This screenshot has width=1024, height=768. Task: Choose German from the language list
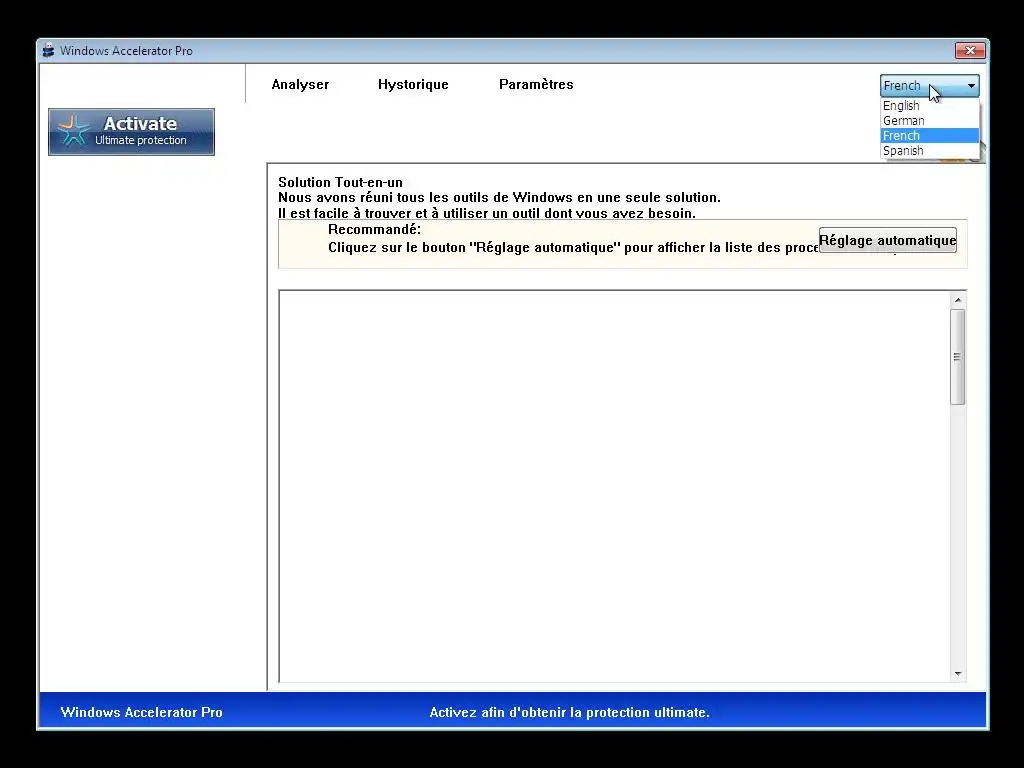pos(929,121)
